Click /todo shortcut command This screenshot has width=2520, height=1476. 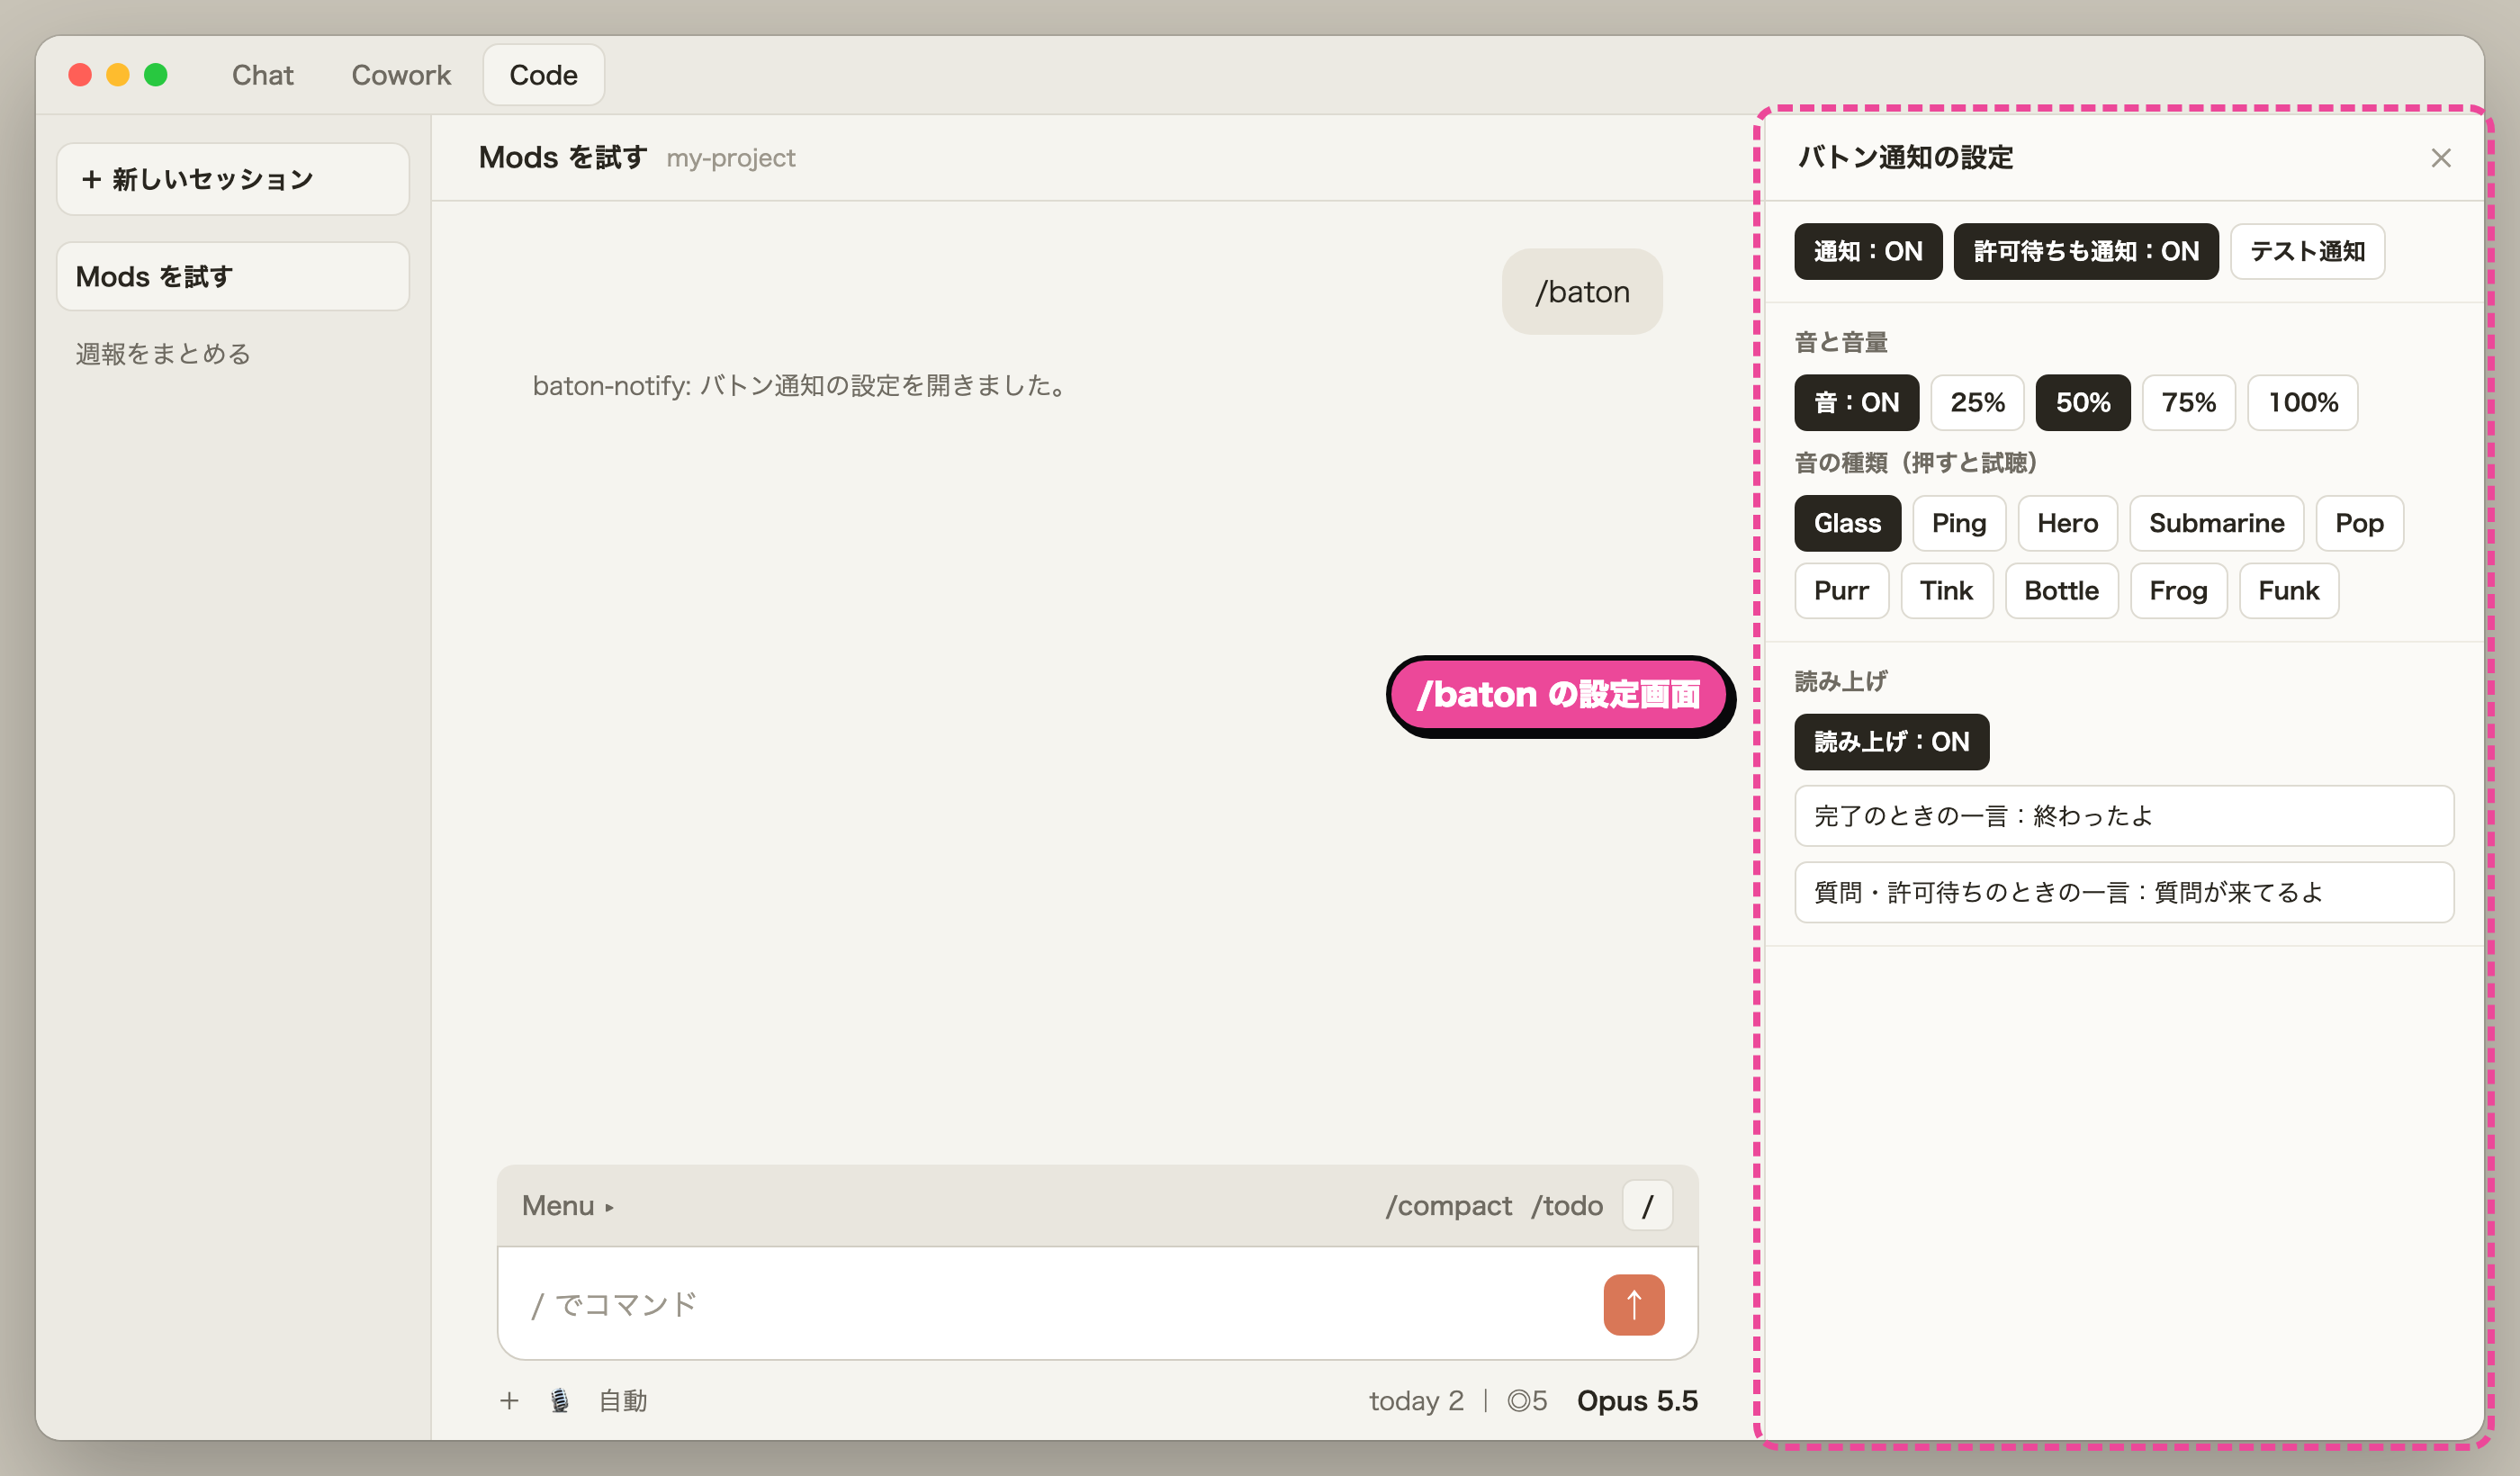pos(1566,1205)
